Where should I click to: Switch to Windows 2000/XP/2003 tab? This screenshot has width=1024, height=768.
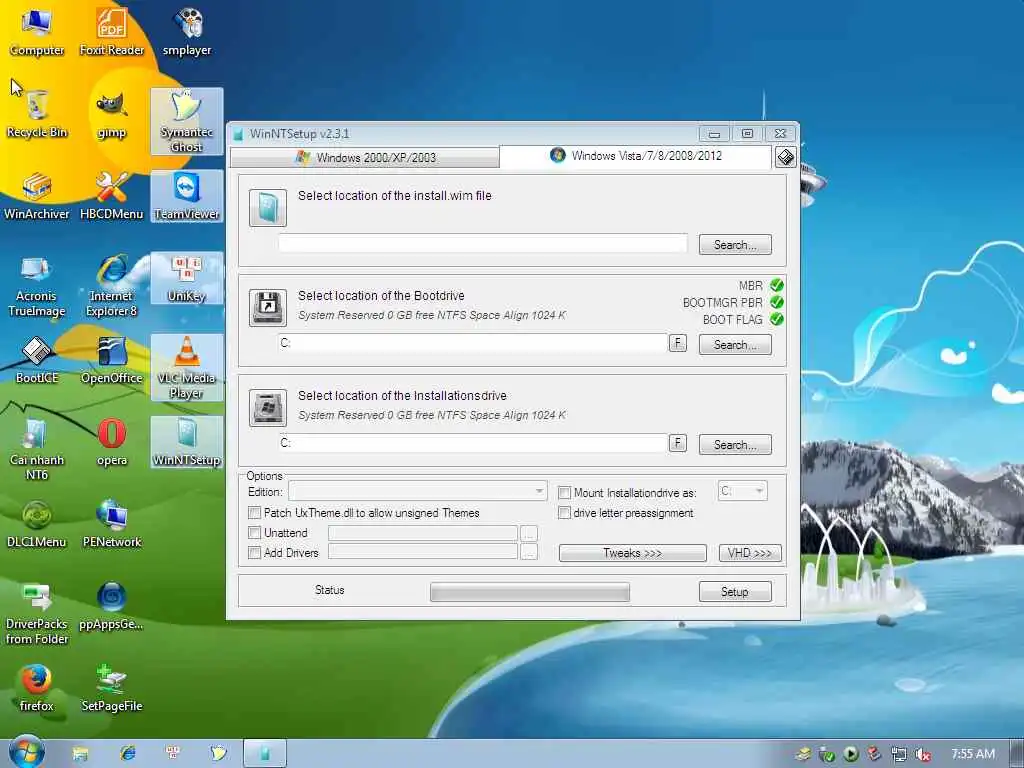[366, 157]
